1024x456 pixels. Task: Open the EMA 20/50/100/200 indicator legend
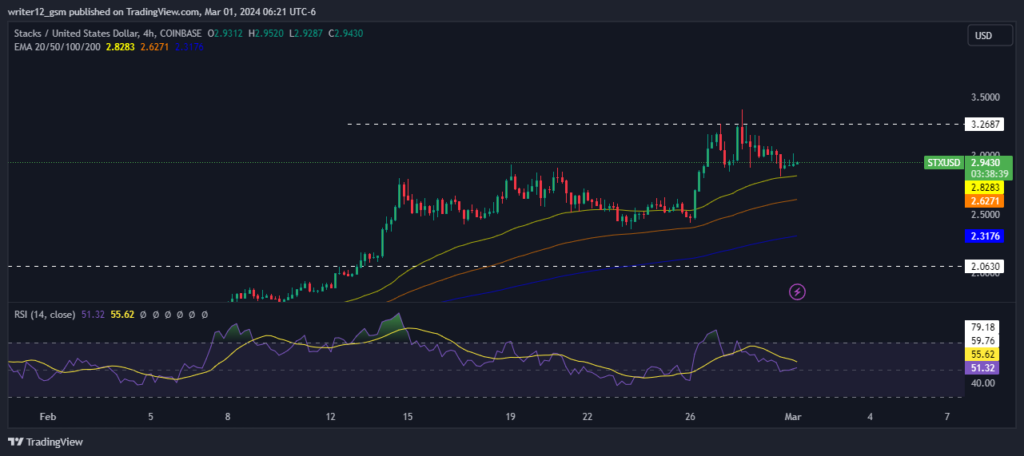click(58, 47)
